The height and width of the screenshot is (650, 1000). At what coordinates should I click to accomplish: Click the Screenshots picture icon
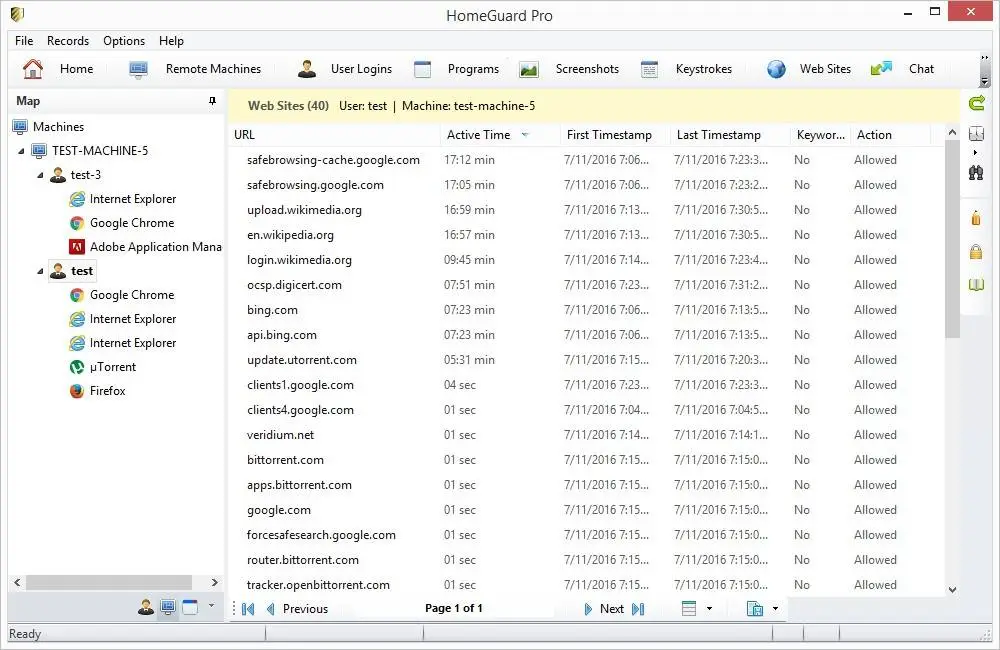pos(529,69)
